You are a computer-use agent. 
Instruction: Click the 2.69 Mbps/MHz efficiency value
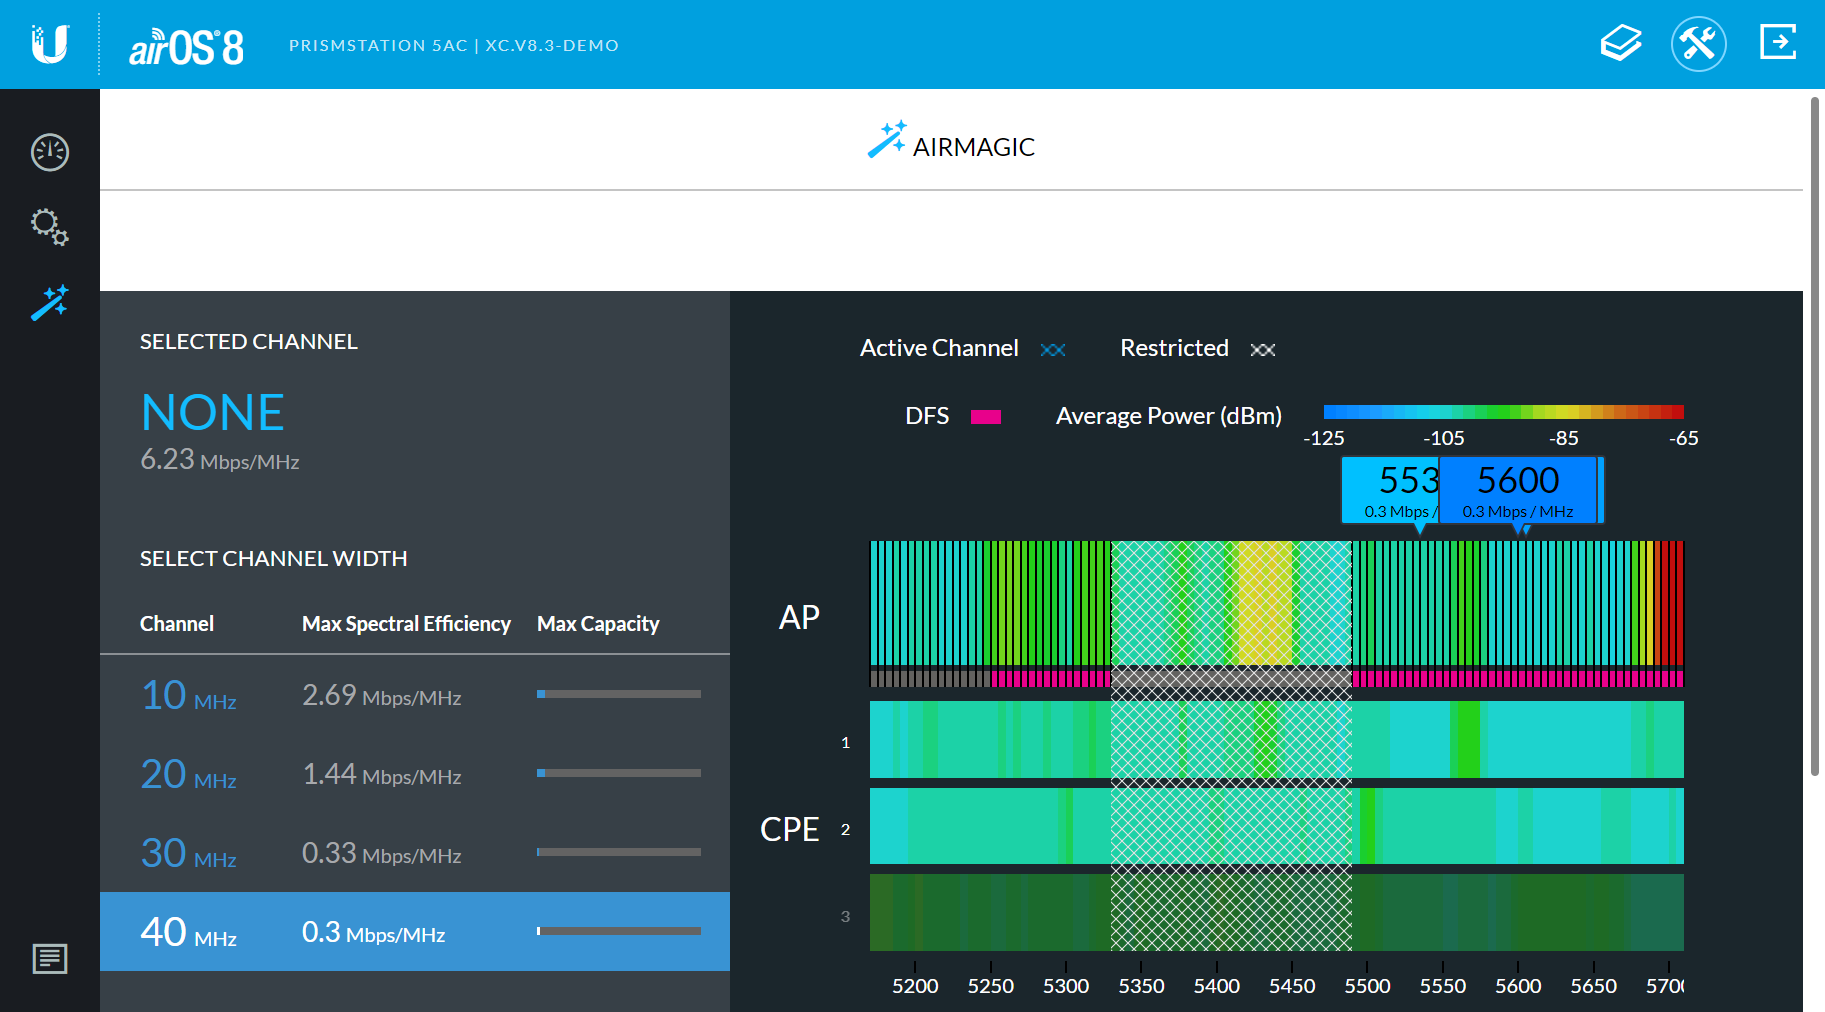click(x=382, y=695)
